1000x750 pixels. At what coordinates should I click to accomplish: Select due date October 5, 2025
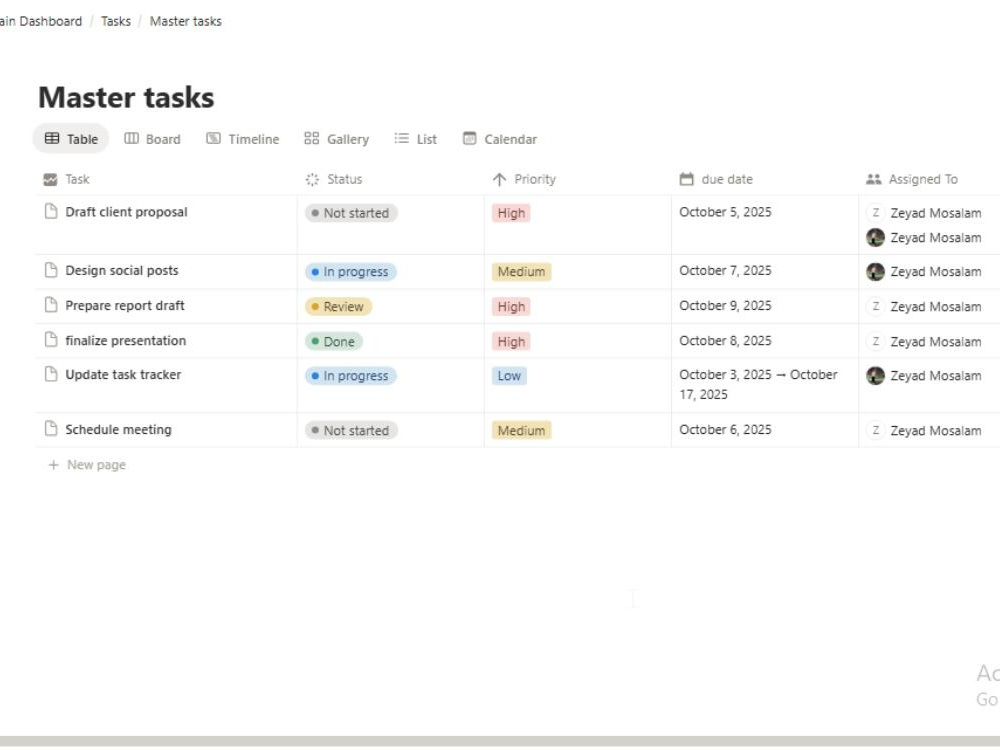click(x=725, y=212)
